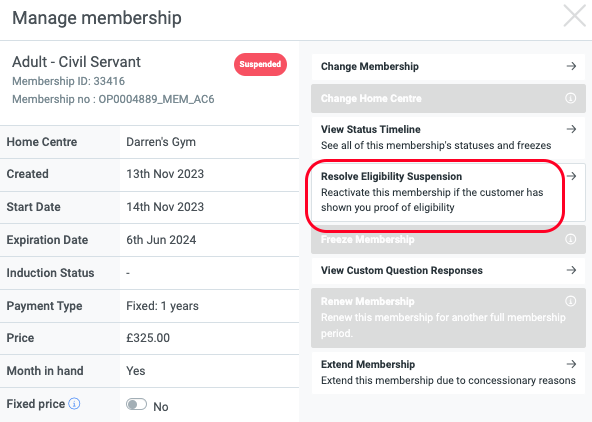
Task: Click the disabled Renew Membership option
Action: 448,318
